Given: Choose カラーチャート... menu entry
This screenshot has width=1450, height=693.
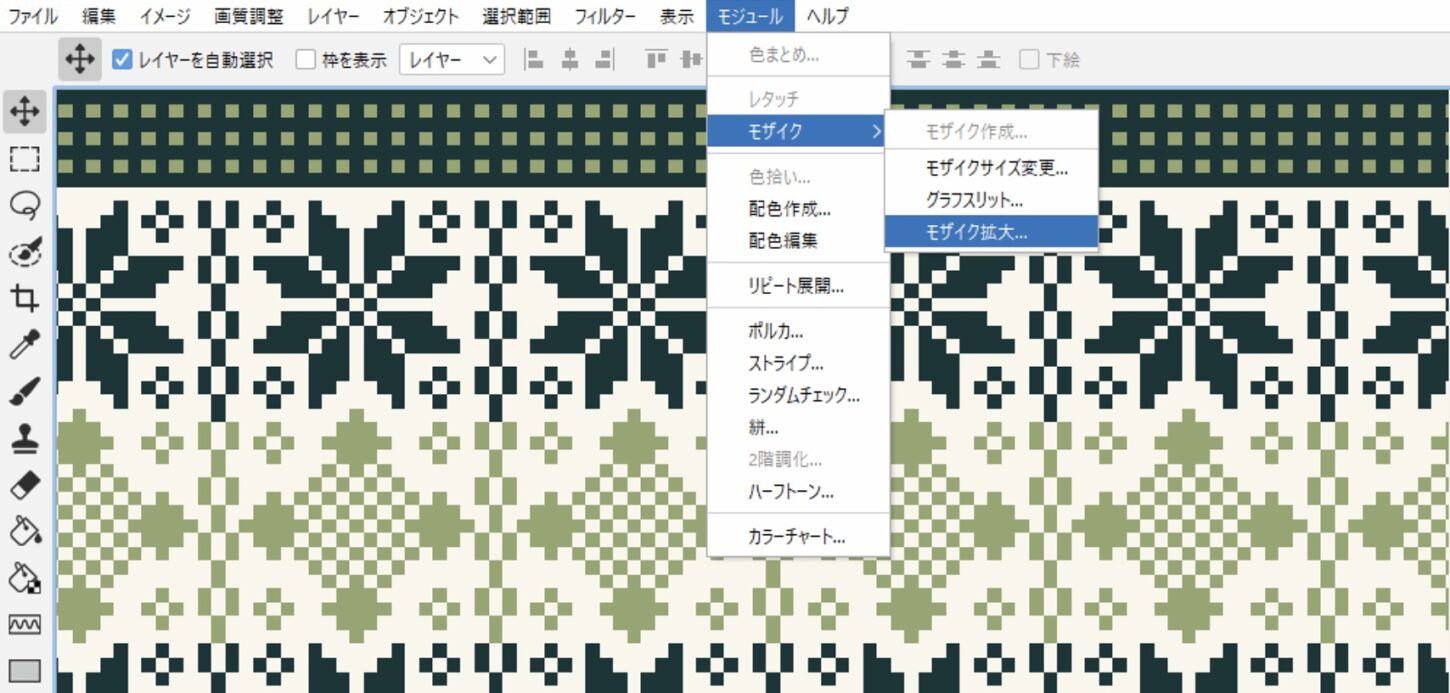Looking at the screenshot, I should (x=798, y=537).
